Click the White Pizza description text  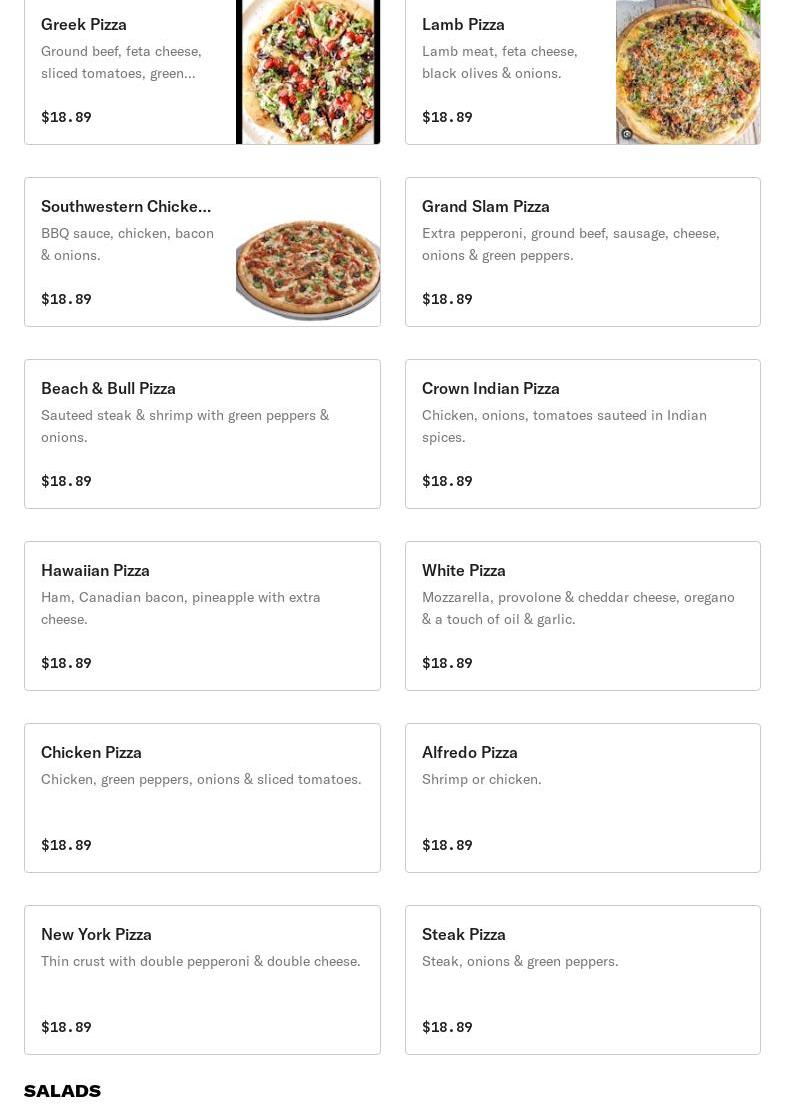pos(578,608)
